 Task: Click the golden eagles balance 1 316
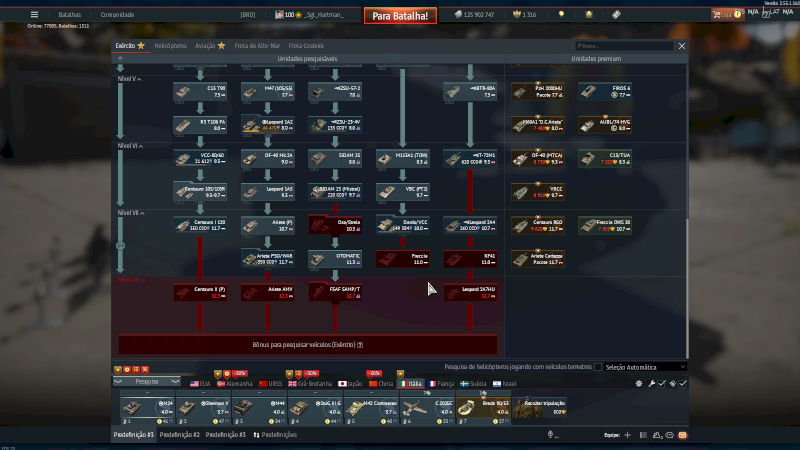coord(525,15)
